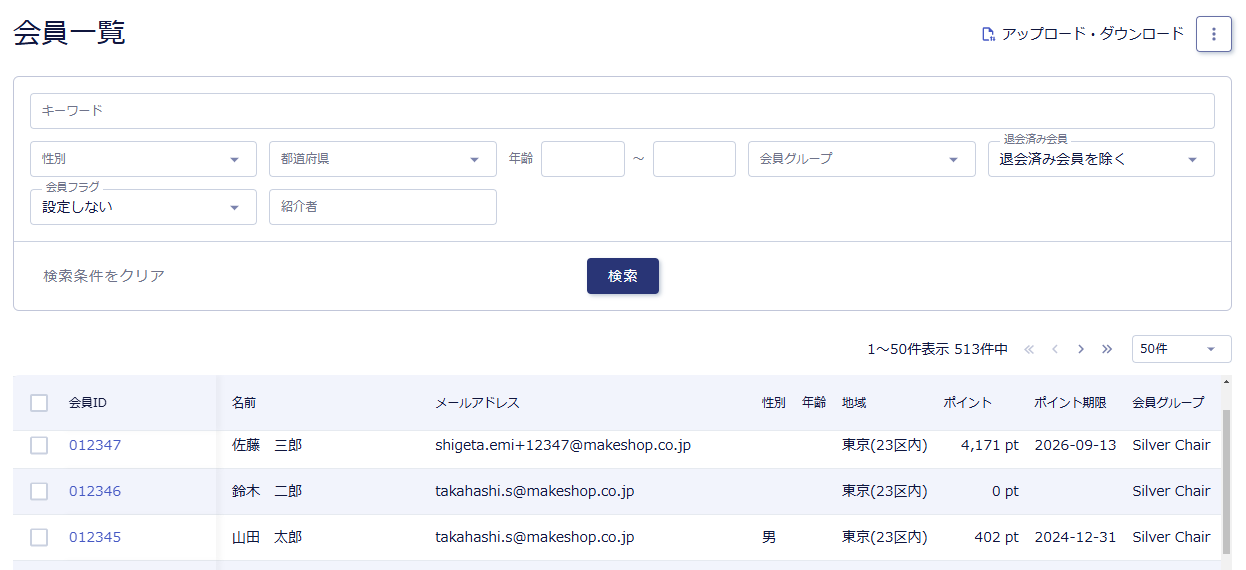The height and width of the screenshot is (570, 1246).
Task: Click the upload/download file icon
Action: [988, 34]
